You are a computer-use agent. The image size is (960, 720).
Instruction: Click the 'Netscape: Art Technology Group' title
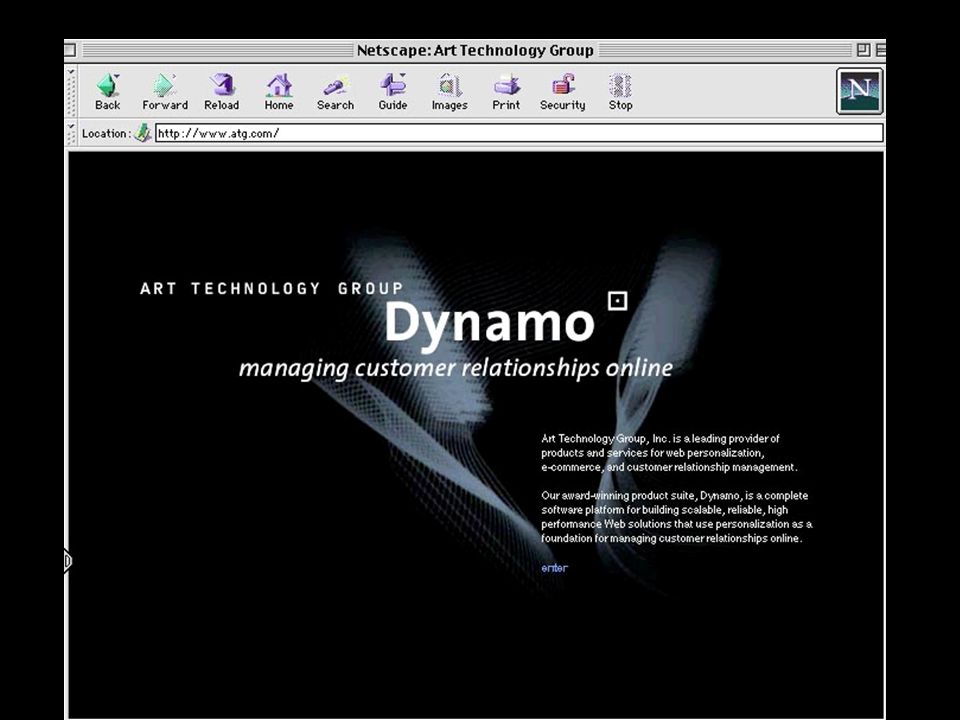click(475, 50)
